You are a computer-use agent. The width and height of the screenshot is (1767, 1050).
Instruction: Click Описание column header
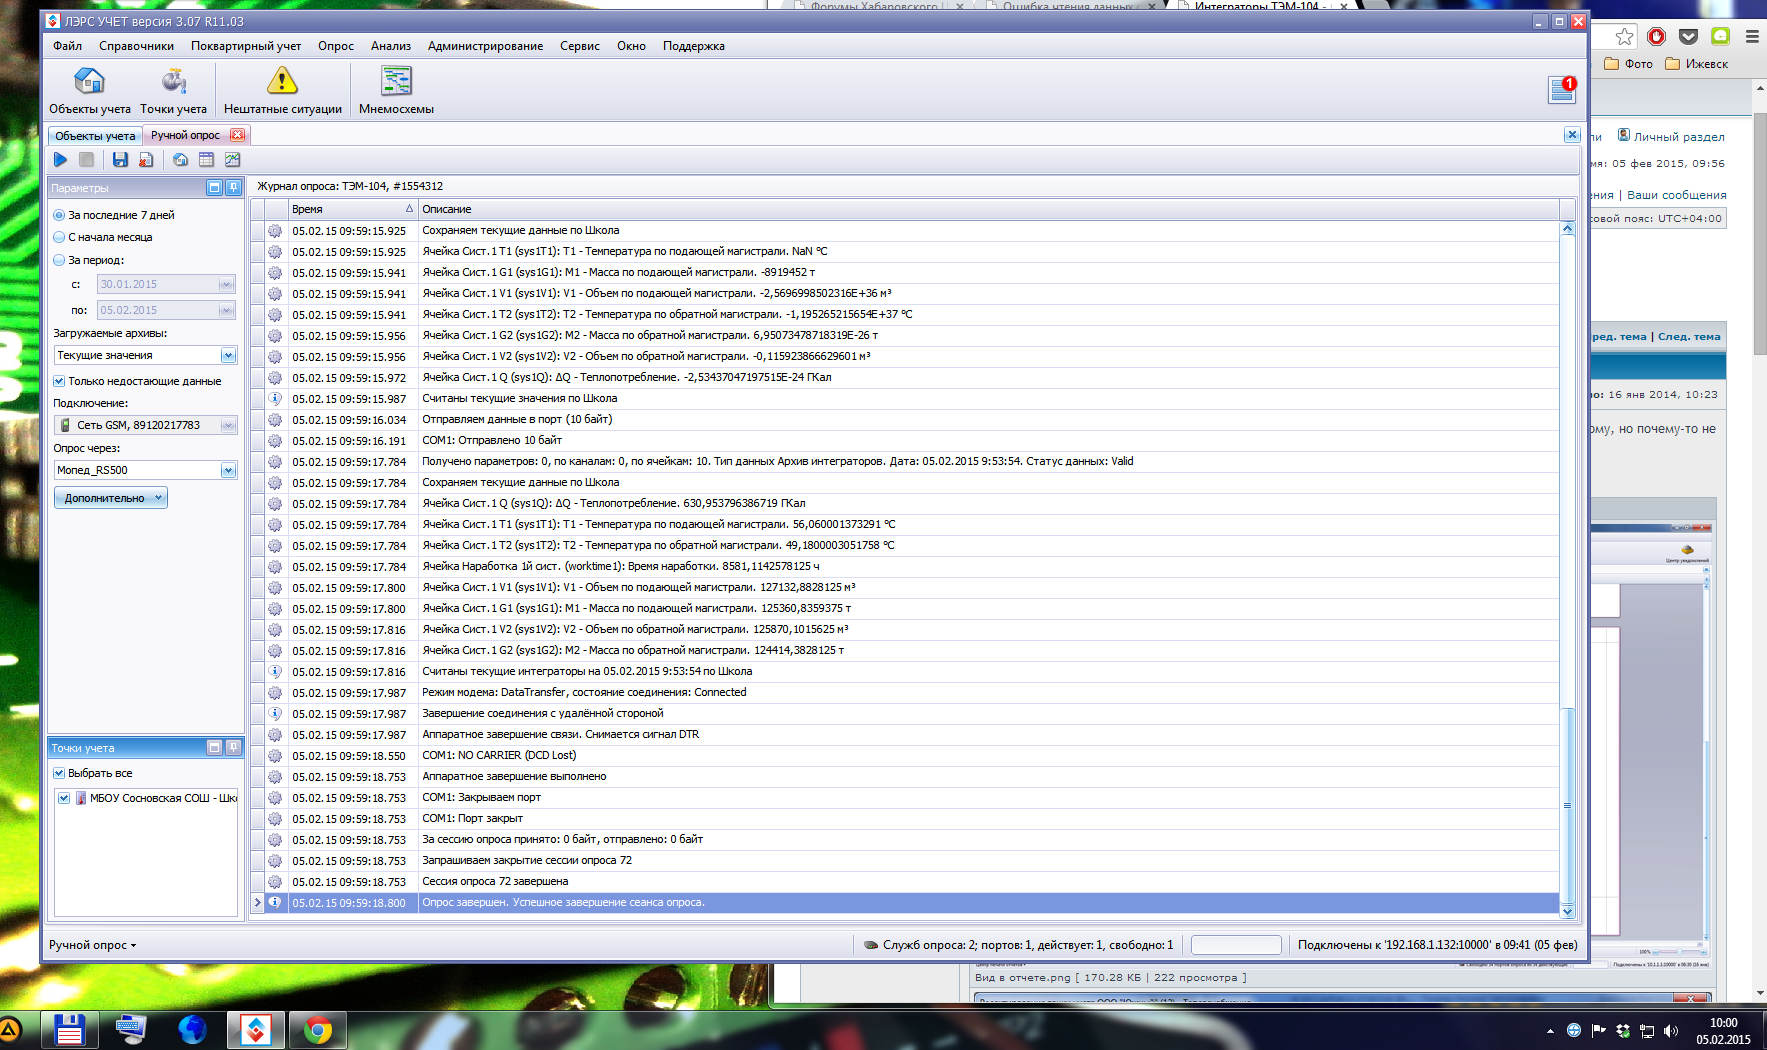tap(989, 209)
